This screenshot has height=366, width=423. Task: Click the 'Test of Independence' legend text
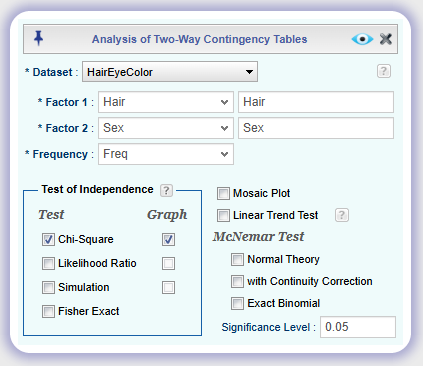pyautogui.click(x=97, y=189)
